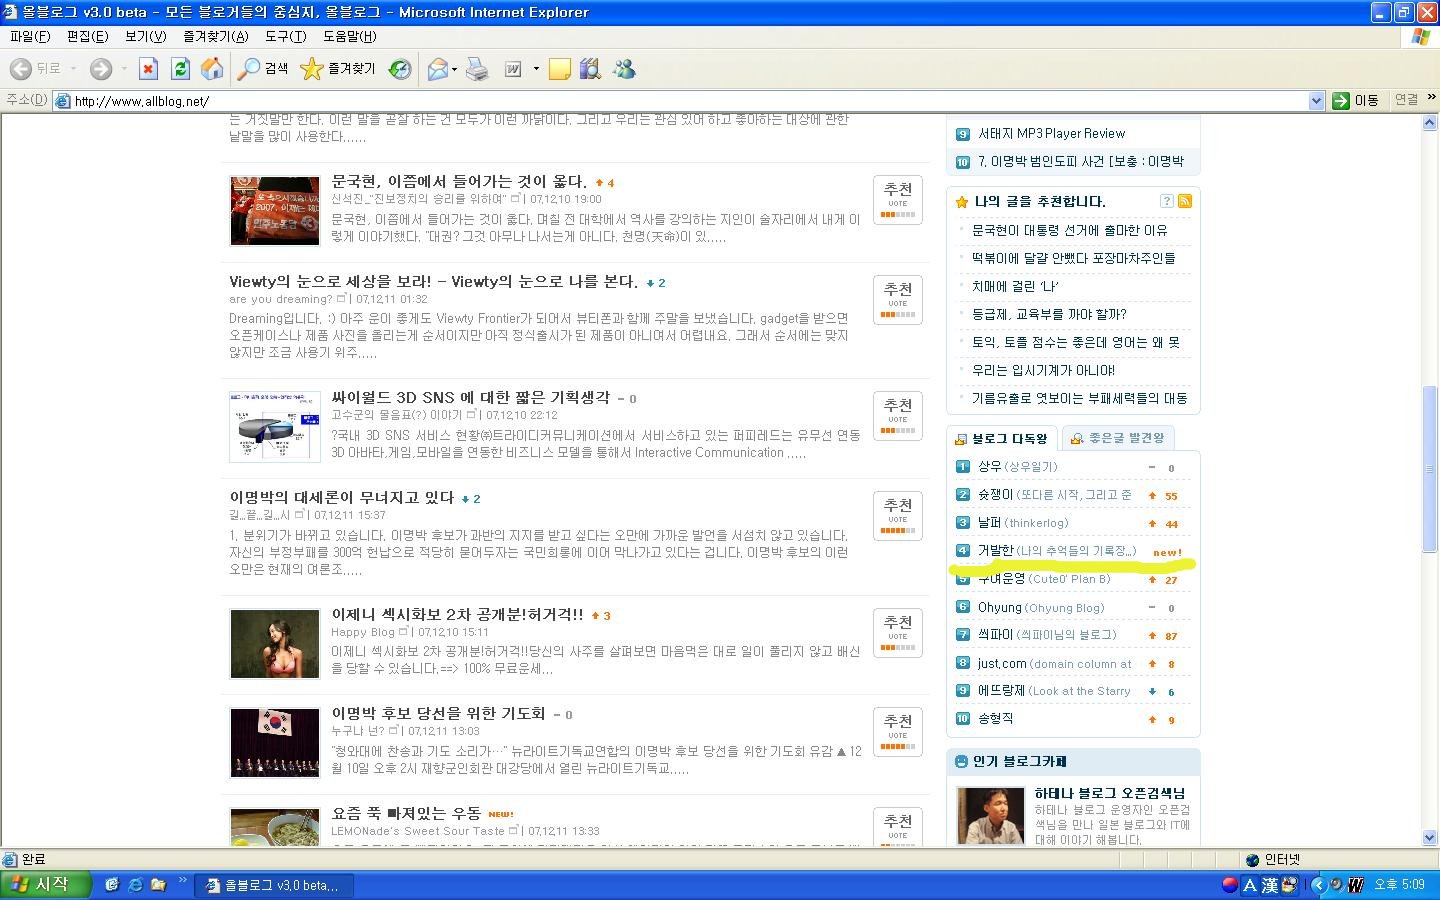The width and height of the screenshot is (1440, 900).
Task: Go to the Home page icon
Action: coord(212,68)
